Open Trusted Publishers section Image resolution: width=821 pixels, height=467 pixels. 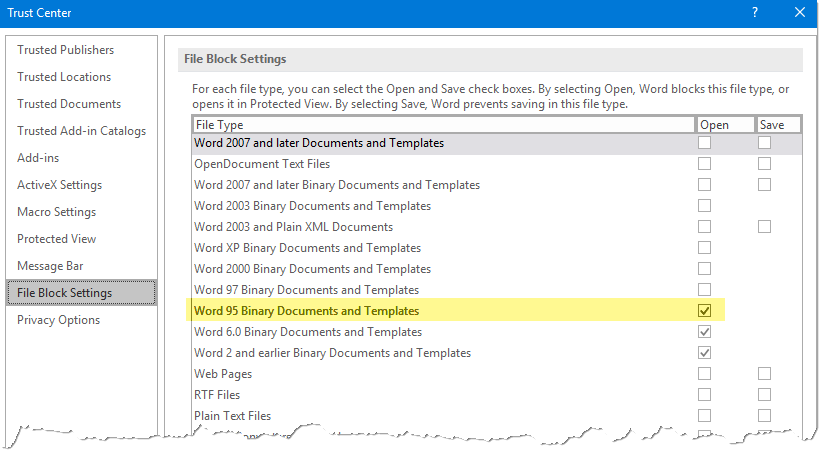click(65, 50)
